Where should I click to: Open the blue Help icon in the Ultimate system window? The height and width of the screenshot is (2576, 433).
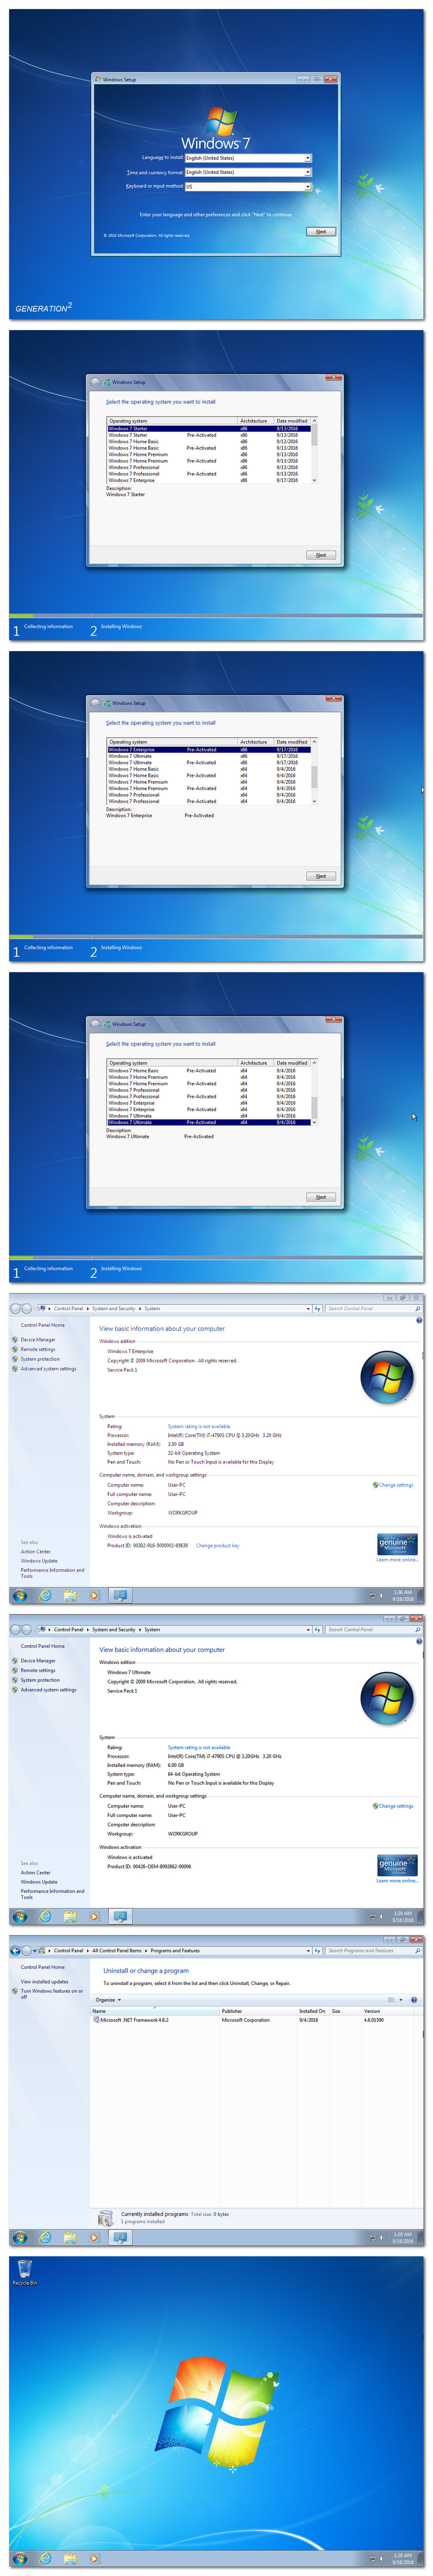(x=418, y=1641)
